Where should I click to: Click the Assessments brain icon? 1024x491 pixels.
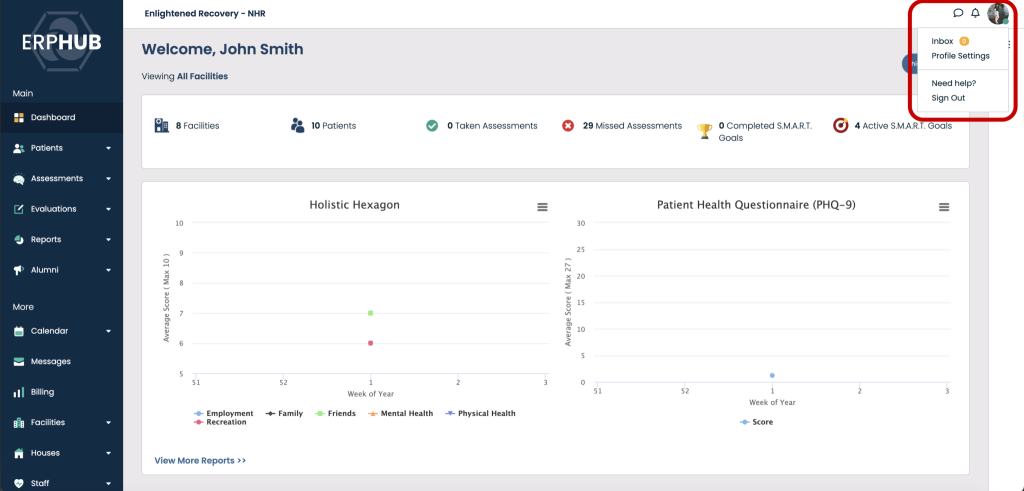coord(19,179)
